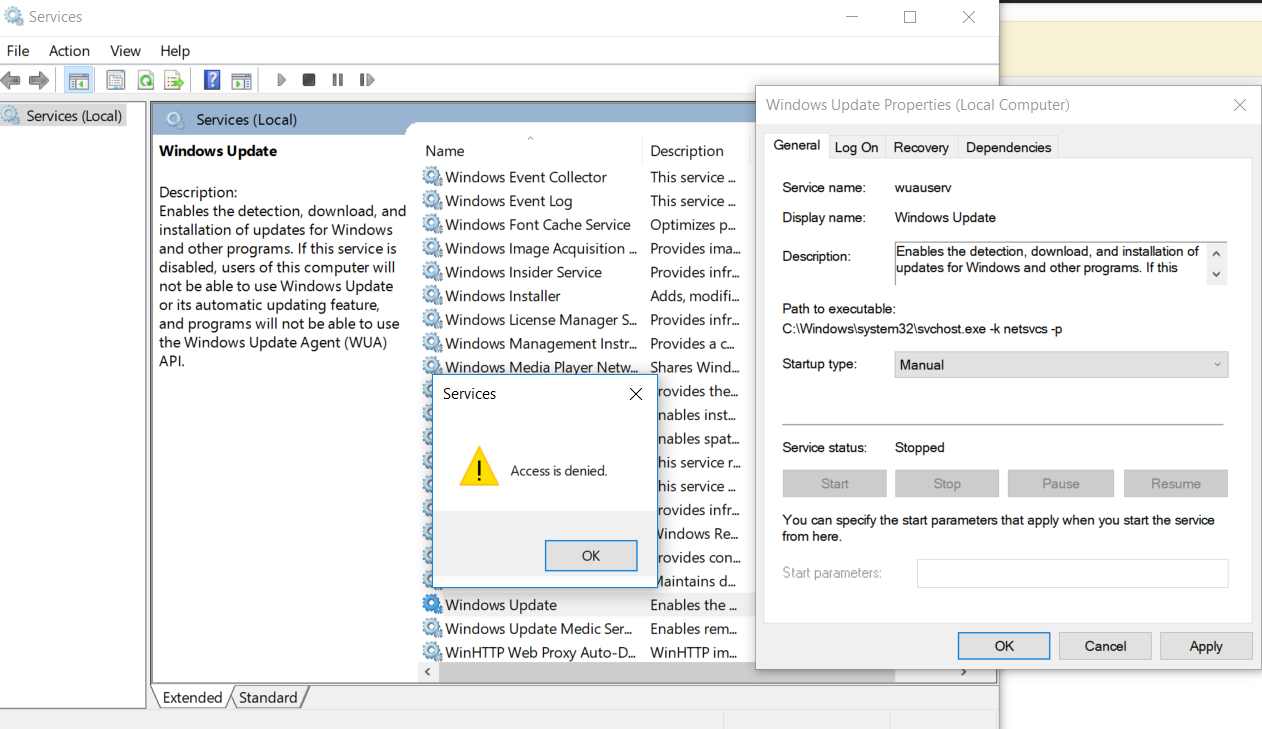Click gear icon beside Windows Font Cache Service
Image resolution: width=1262 pixels, height=729 pixels.
[x=432, y=225]
